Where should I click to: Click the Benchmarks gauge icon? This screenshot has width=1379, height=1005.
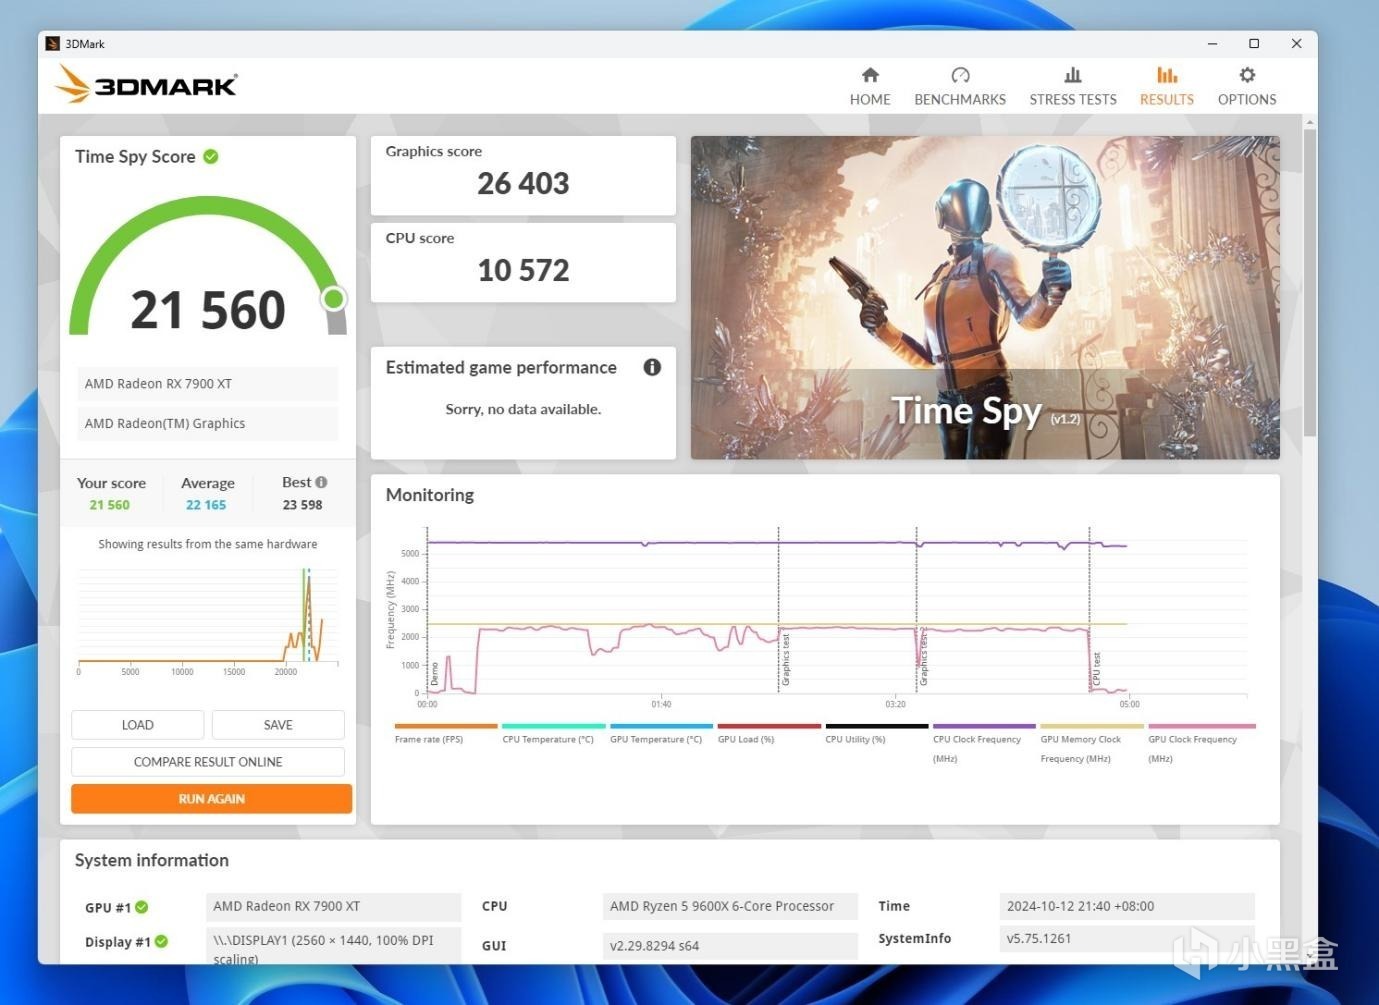click(960, 75)
